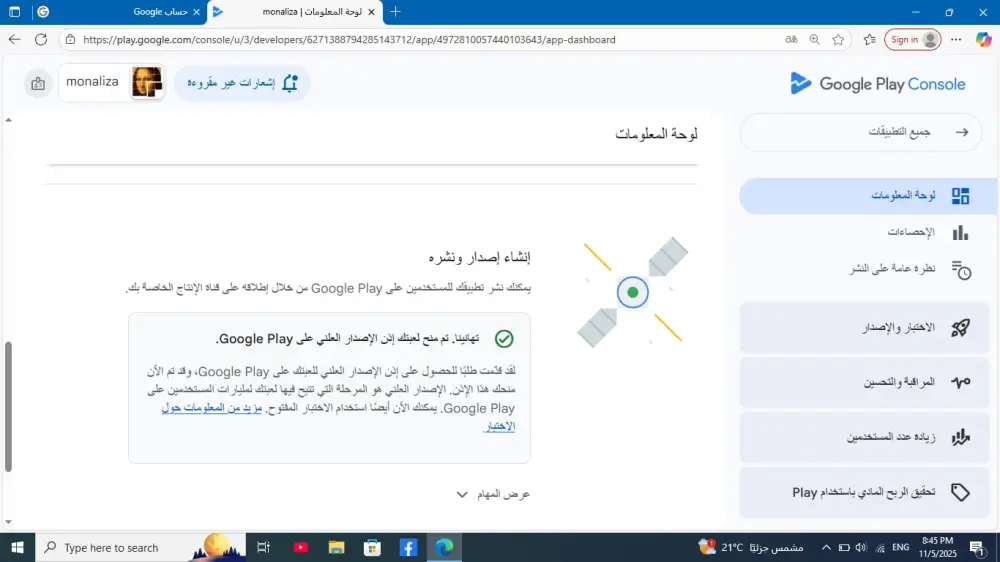This screenshot has height=562, width=1000.
Task: Click the Mona Lisa profile thumbnail
Action: [147, 82]
